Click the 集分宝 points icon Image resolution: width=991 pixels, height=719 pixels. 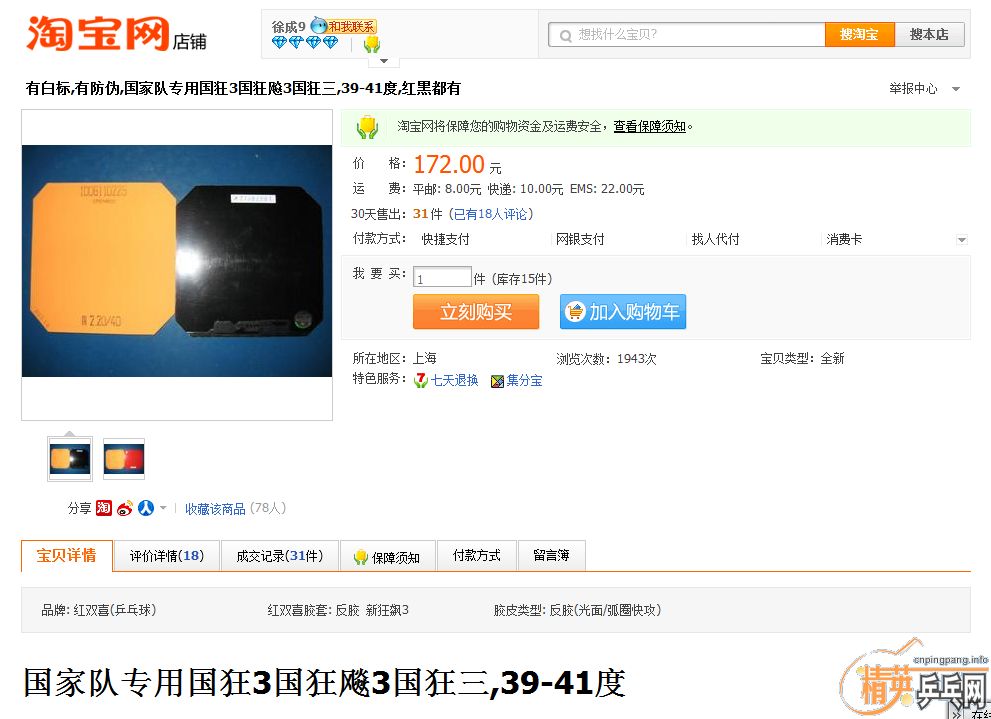(x=498, y=381)
